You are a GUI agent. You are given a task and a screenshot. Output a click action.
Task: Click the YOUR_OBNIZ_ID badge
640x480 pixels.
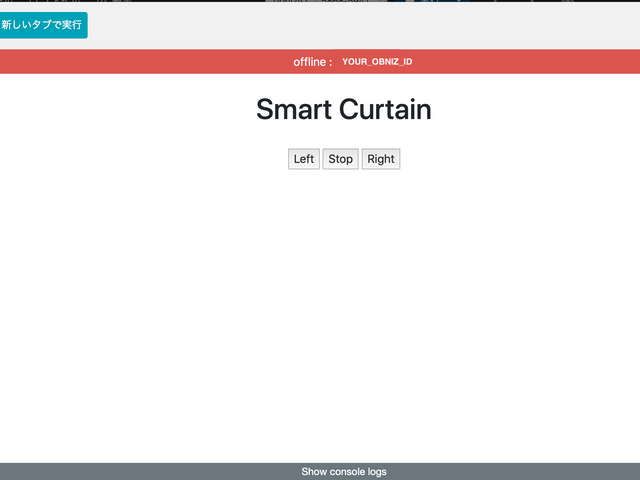click(x=377, y=62)
